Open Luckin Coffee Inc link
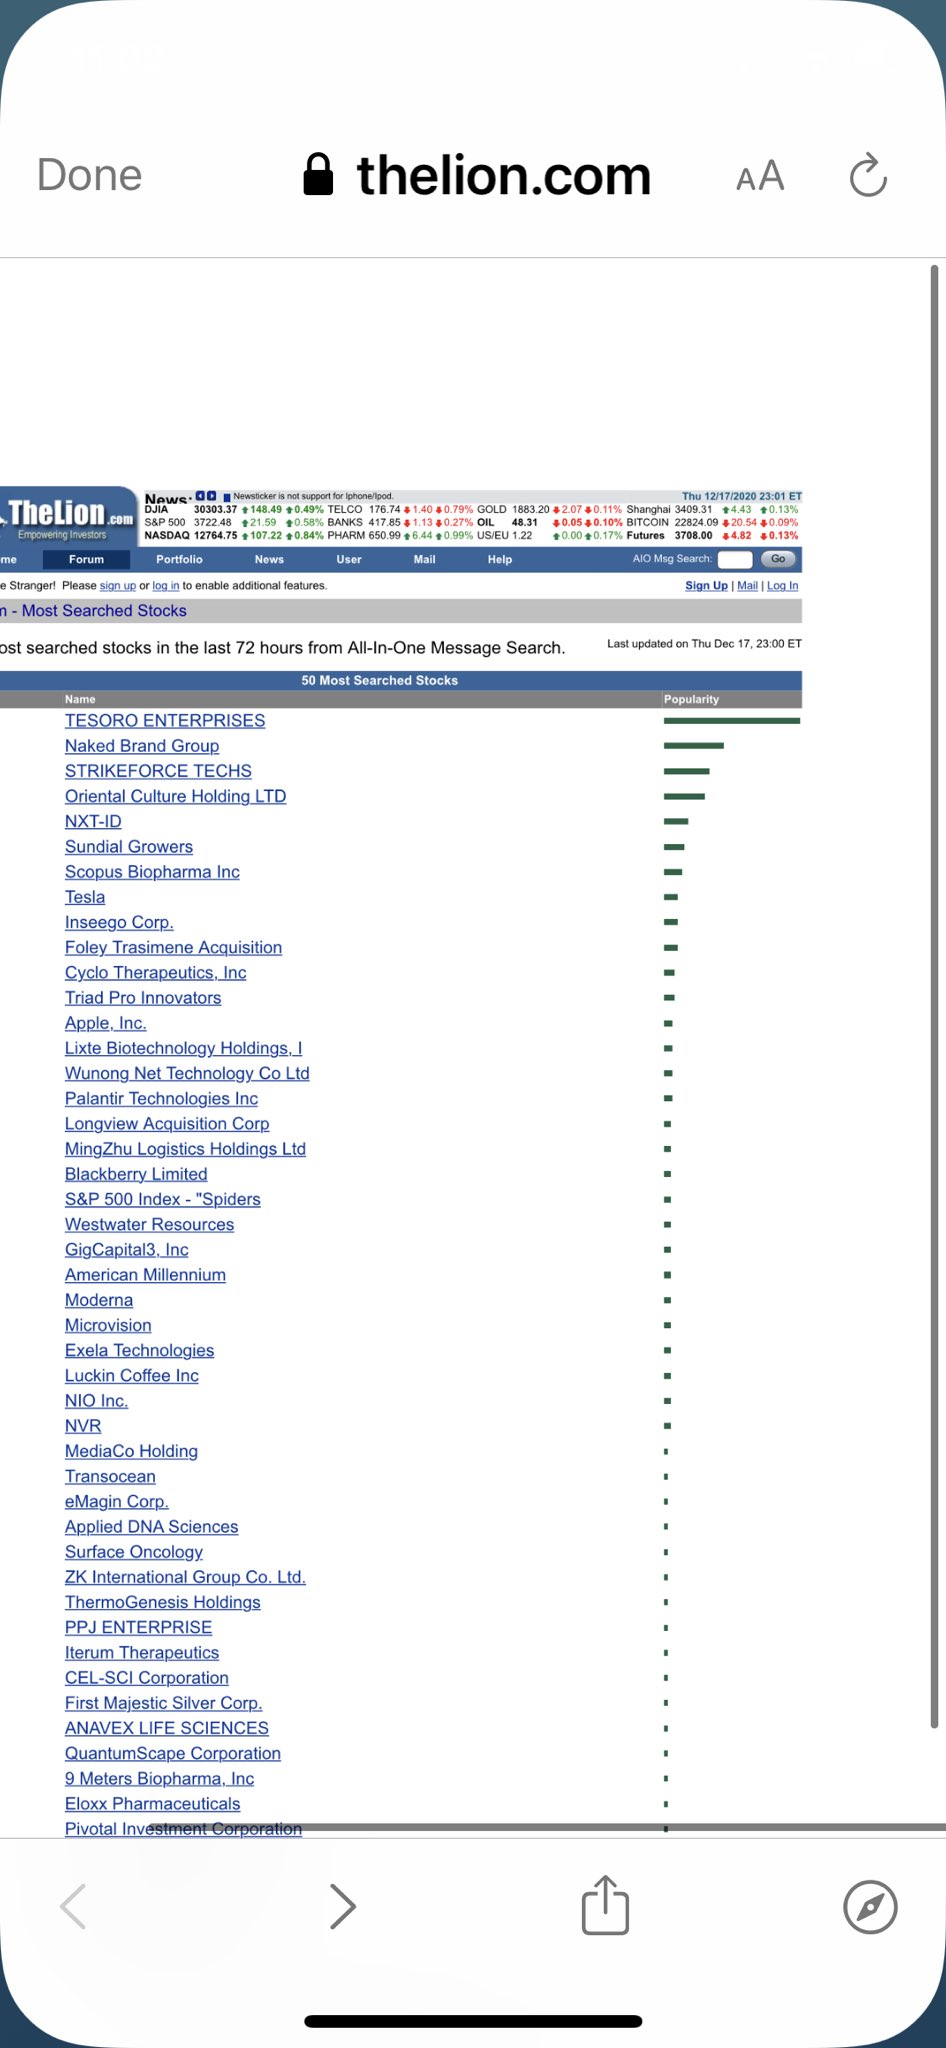This screenshot has height=2048, width=946. [131, 1375]
